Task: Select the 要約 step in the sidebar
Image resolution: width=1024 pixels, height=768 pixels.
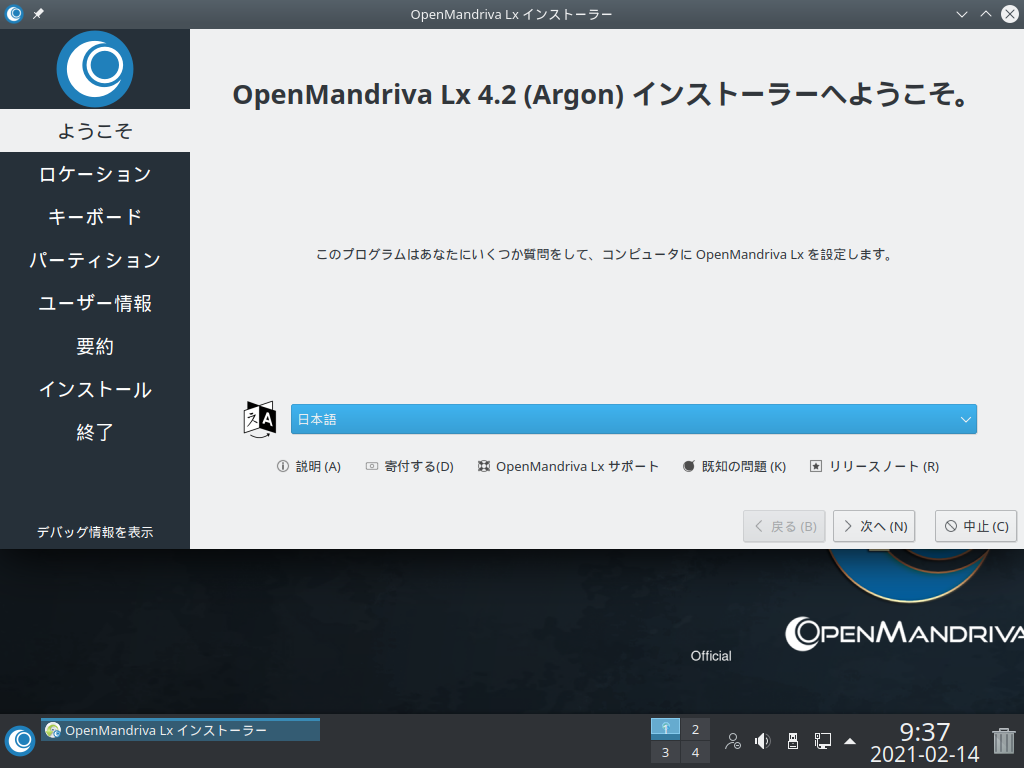Action: pyautogui.click(x=95, y=346)
